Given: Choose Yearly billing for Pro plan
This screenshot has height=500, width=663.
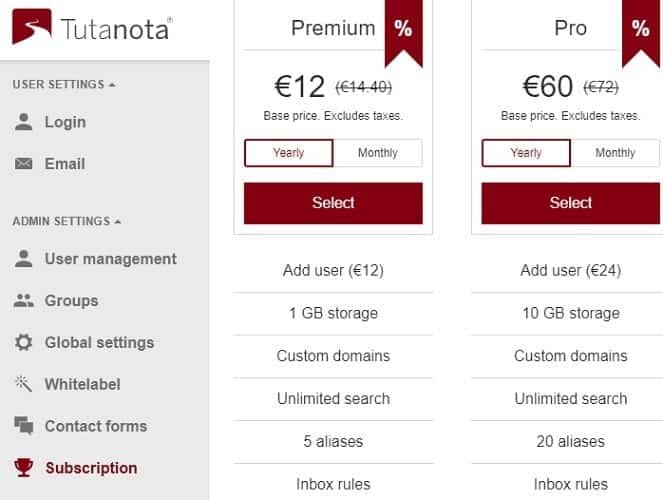Looking at the screenshot, I should (x=526, y=153).
